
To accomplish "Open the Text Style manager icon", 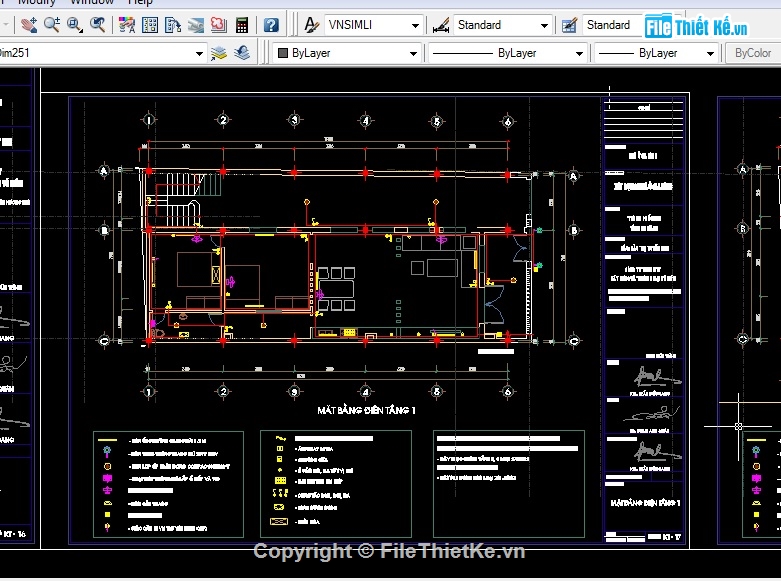I will 311,24.
